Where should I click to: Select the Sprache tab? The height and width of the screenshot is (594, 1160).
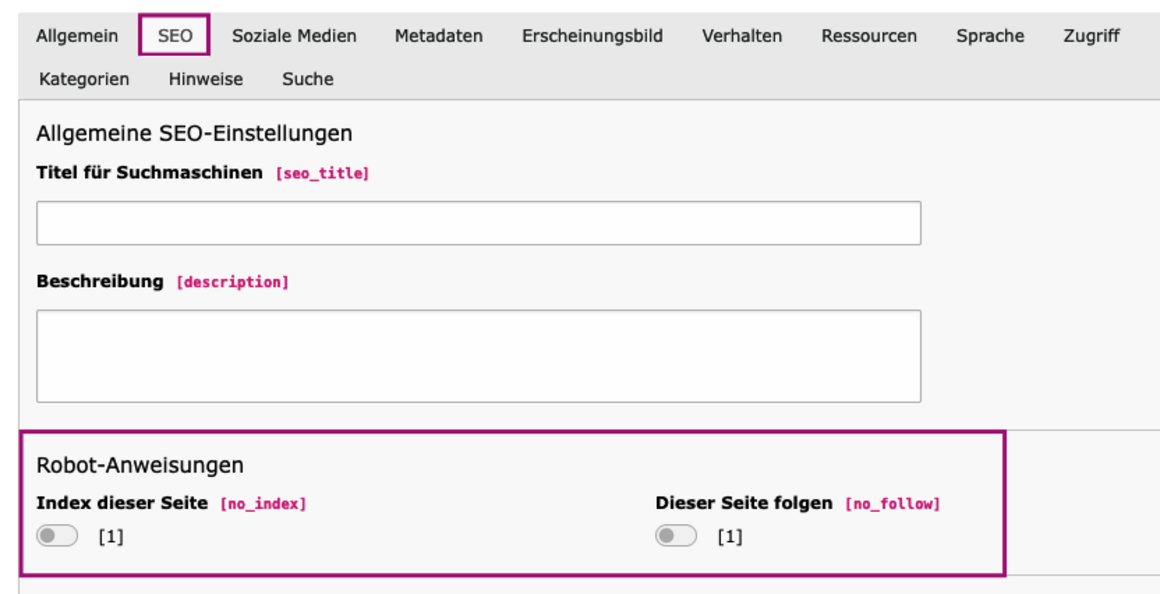point(990,36)
